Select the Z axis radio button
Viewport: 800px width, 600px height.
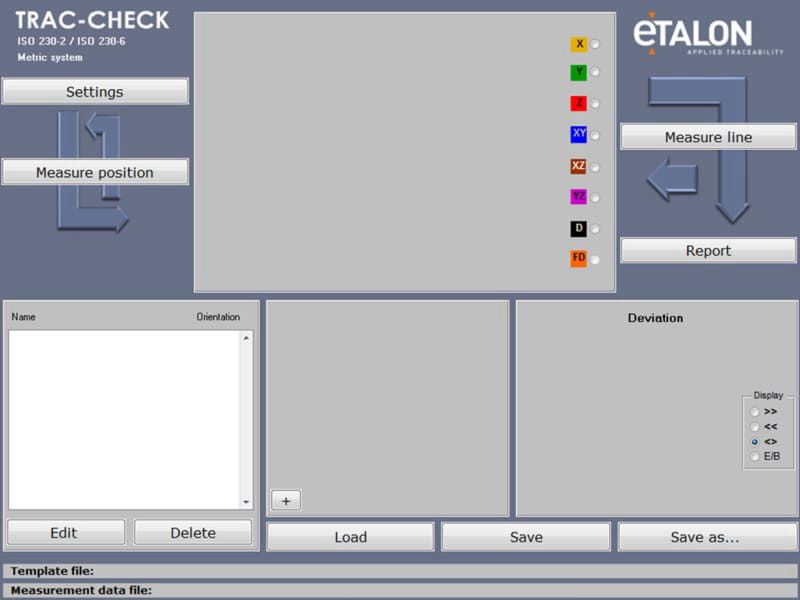click(x=595, y=104)
